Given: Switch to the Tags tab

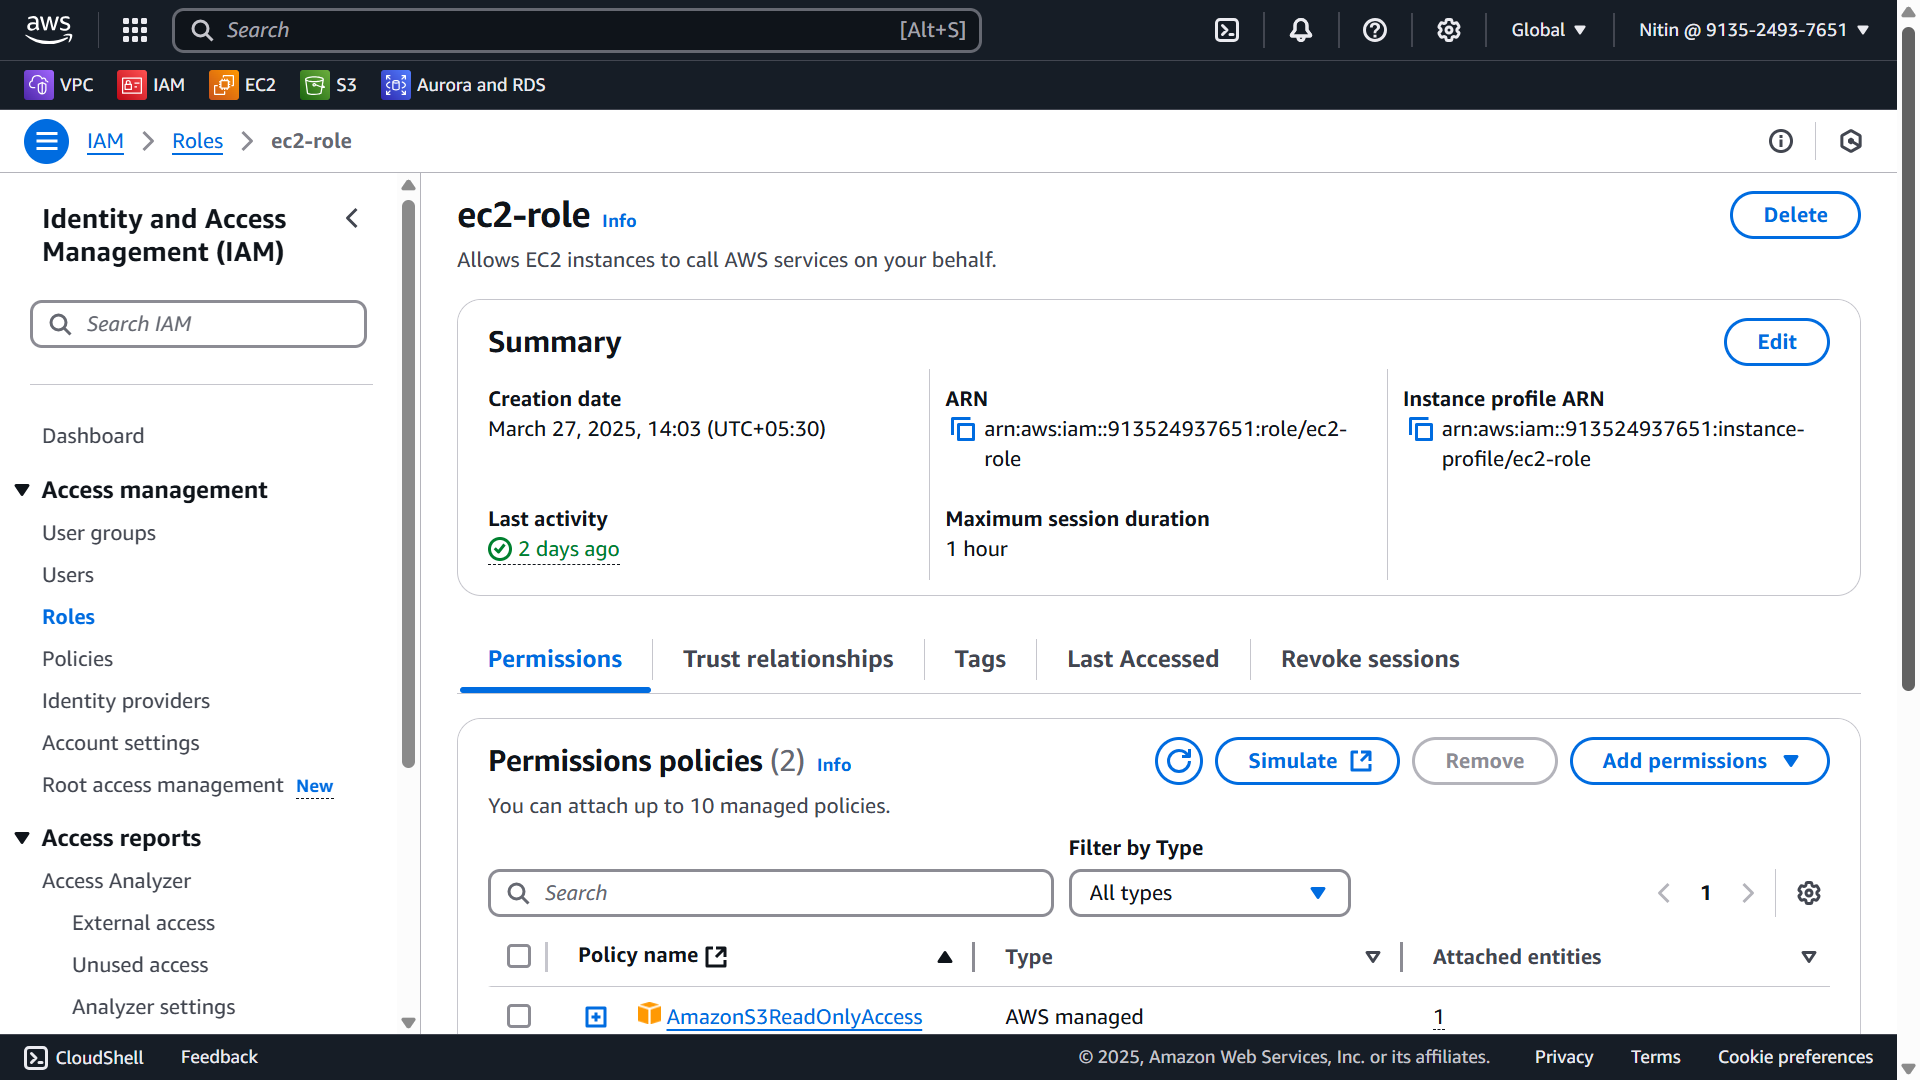Looking at the screenshot, I should 980,659.
